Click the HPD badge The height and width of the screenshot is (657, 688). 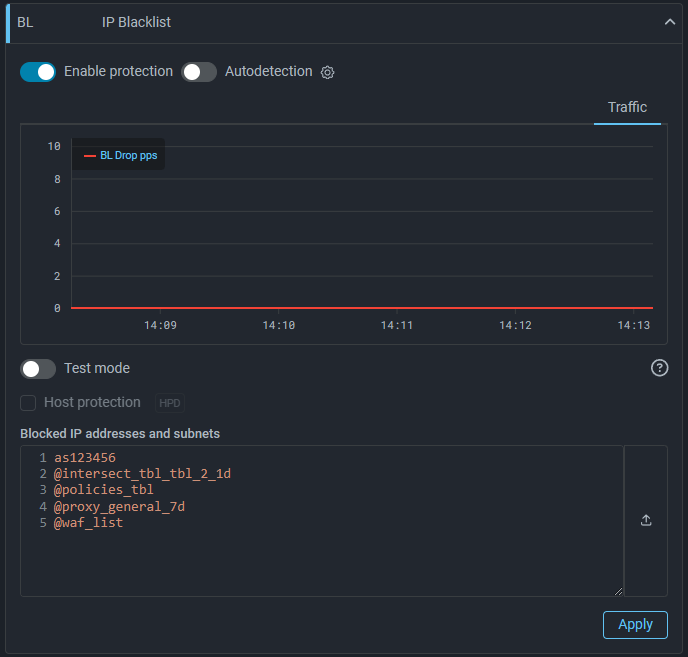[x=170, y=403]
